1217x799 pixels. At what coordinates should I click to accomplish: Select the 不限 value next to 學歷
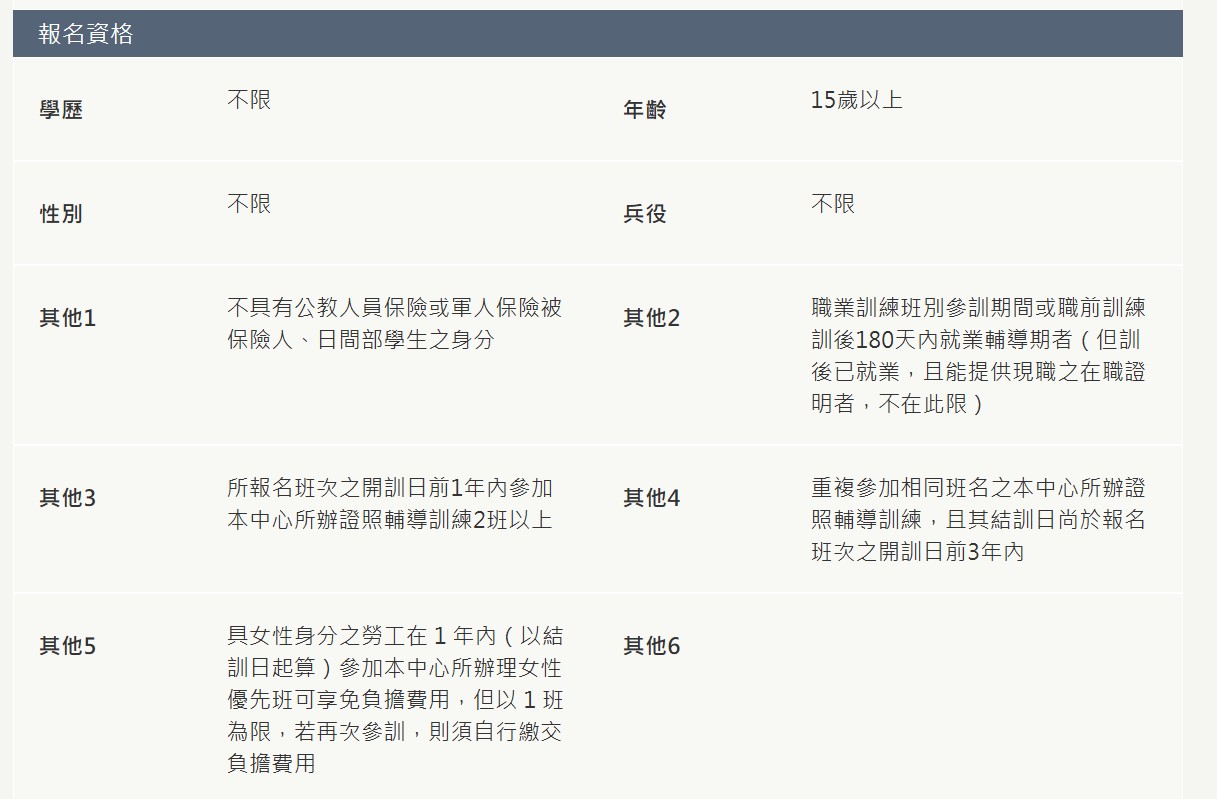click(x=249, y=100)
